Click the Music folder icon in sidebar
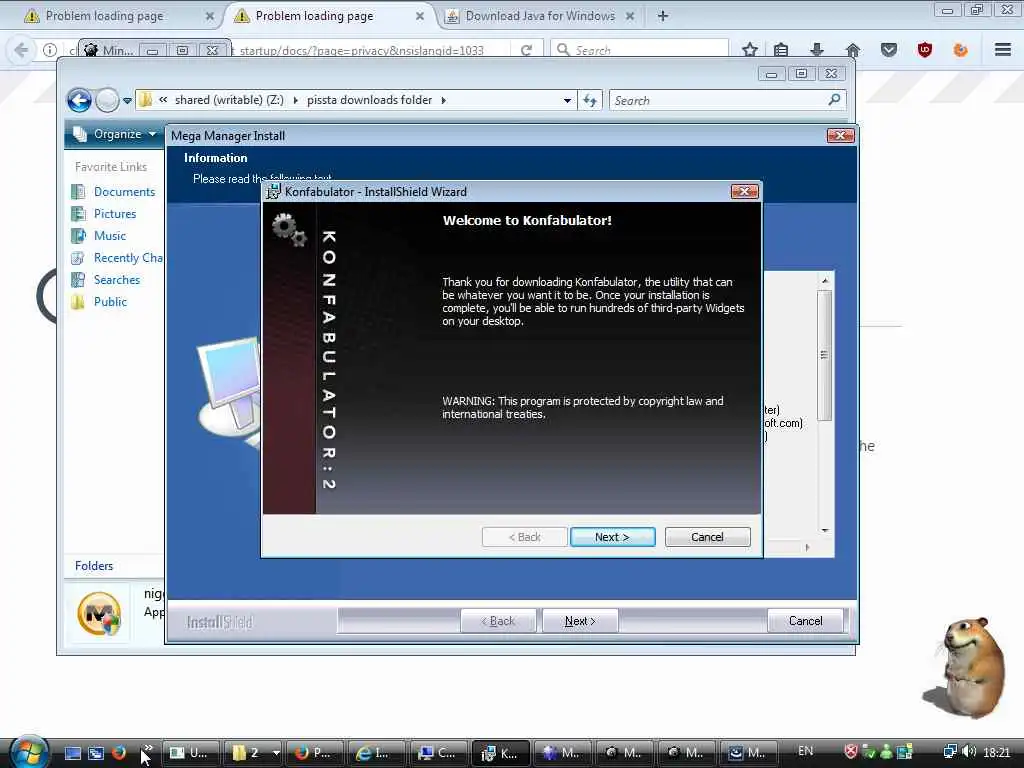The image size is (1024, 768). pos(78,236)
